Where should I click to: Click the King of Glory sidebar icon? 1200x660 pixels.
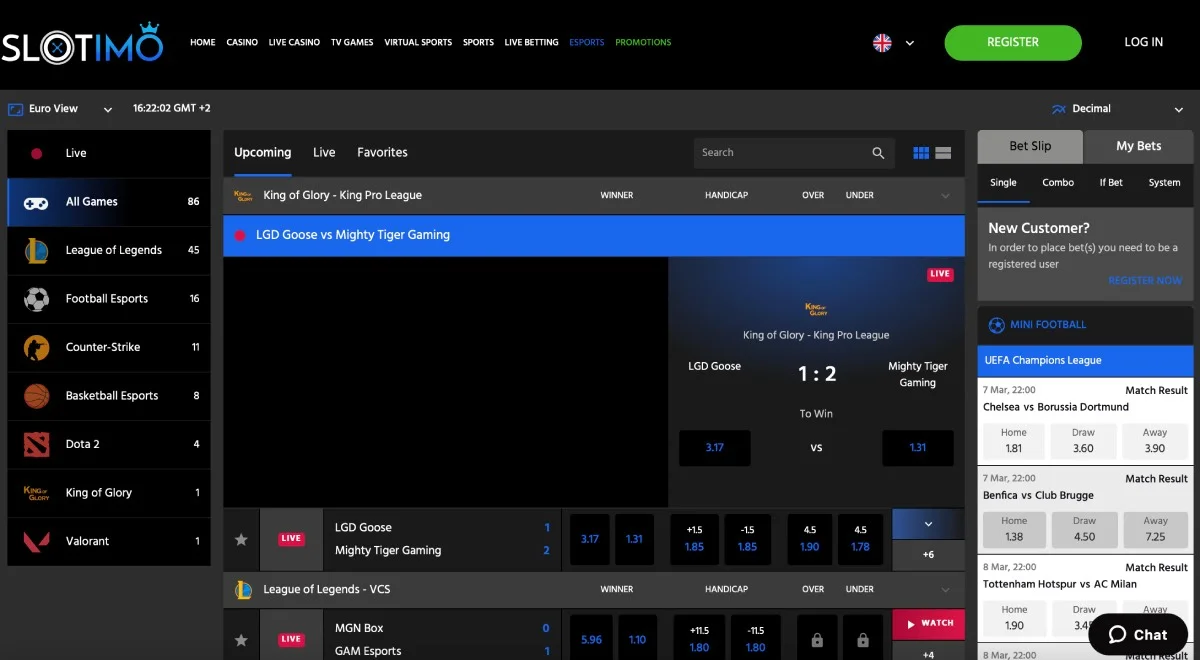(37, 493)
